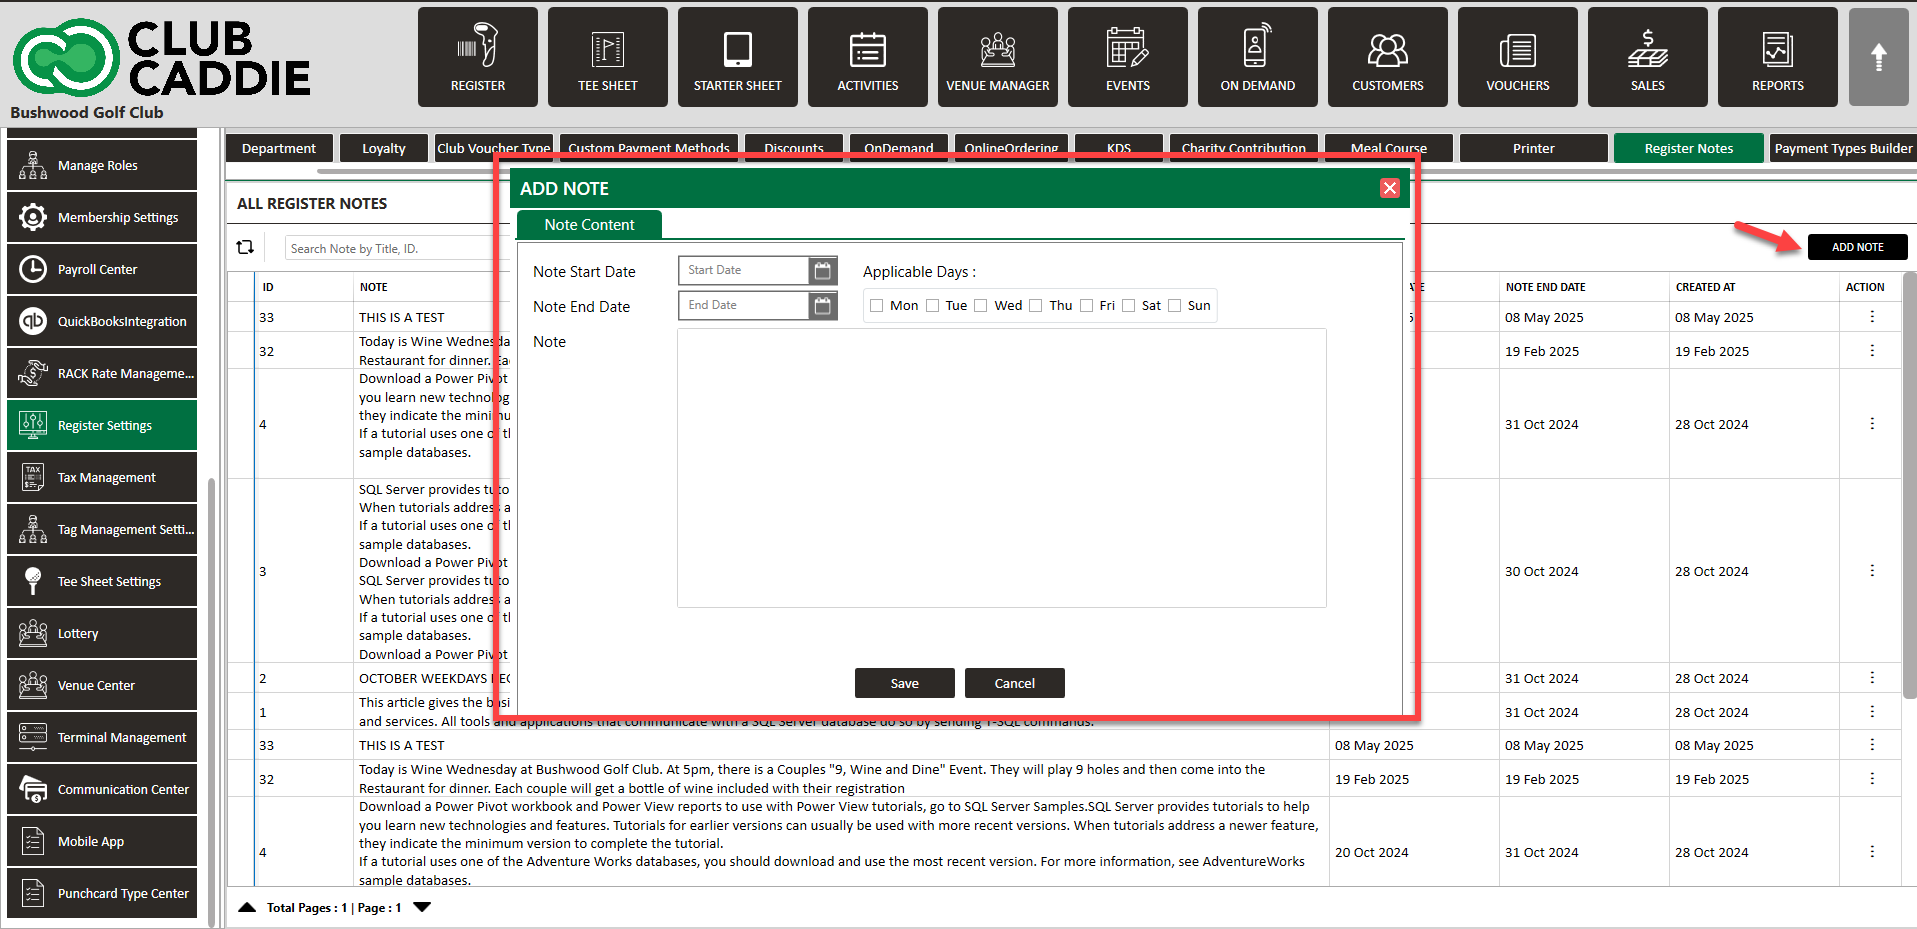Cancel the Add Note dialog
This screenshot has height=929, width=1917.
coord(1014,683)
